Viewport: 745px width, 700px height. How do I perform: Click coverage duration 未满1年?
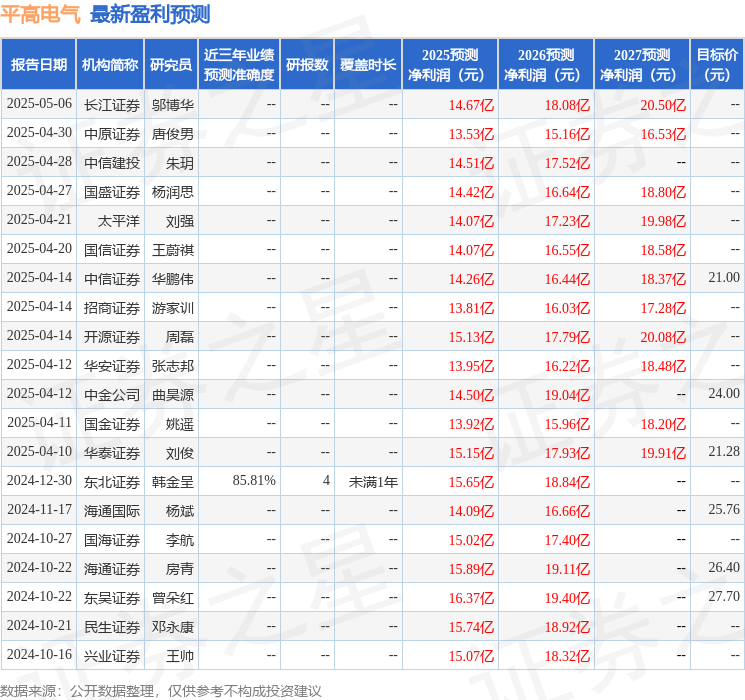coord(373,482)
